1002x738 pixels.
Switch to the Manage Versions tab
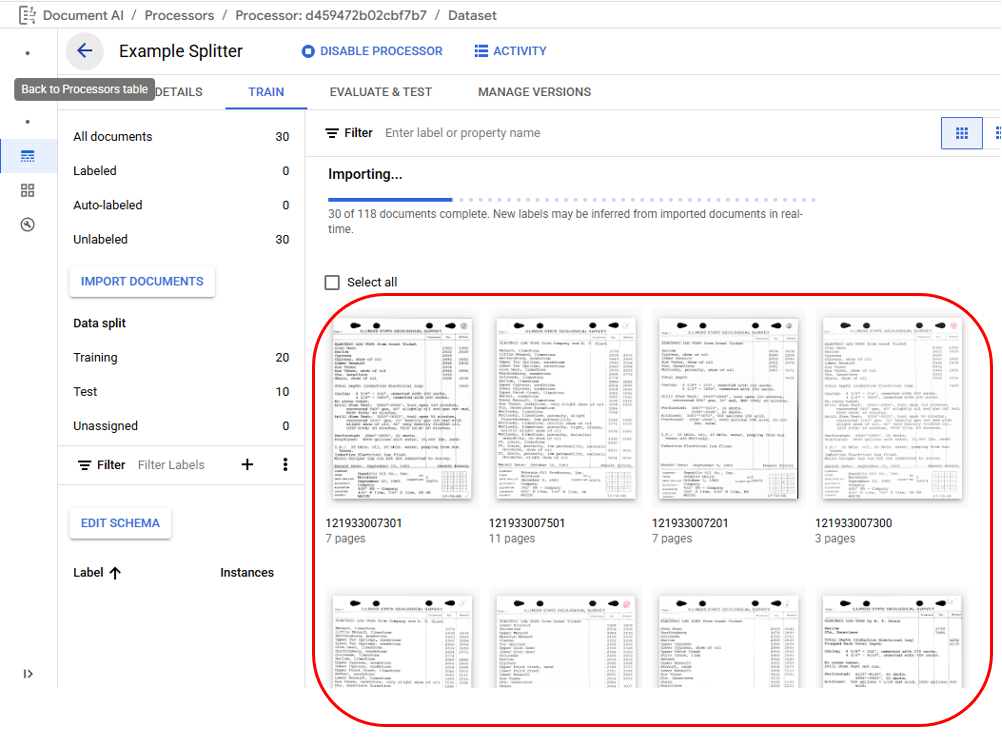coord(534,92)
